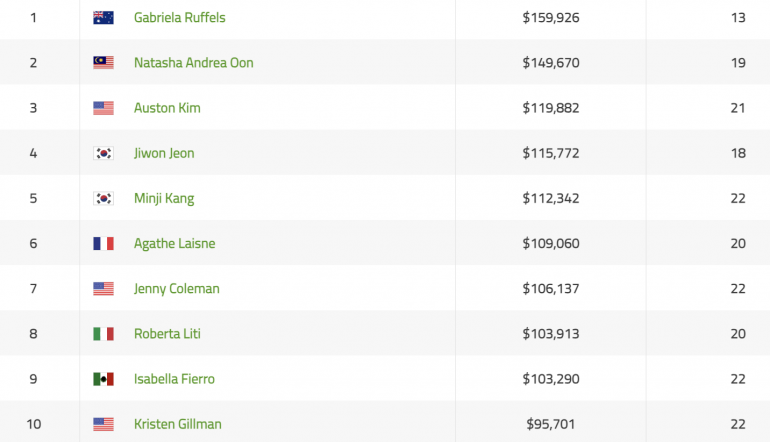Click the Italian flag beside Roberta Liti
770x442 pixels.
(103, 334)
